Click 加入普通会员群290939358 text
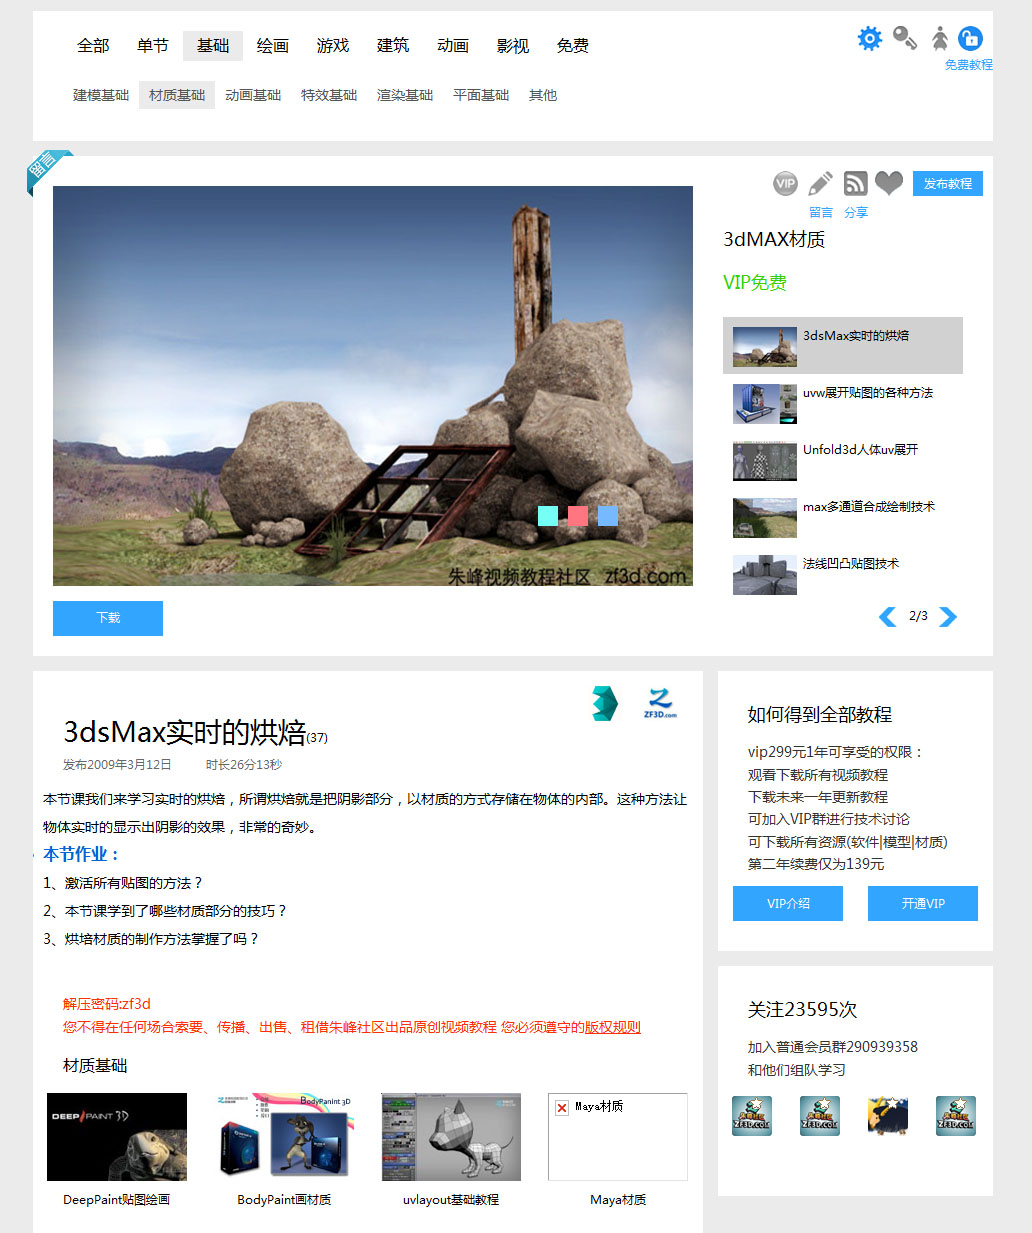This screenshot has height=1233, width=1032. [x=833, y=1047]
